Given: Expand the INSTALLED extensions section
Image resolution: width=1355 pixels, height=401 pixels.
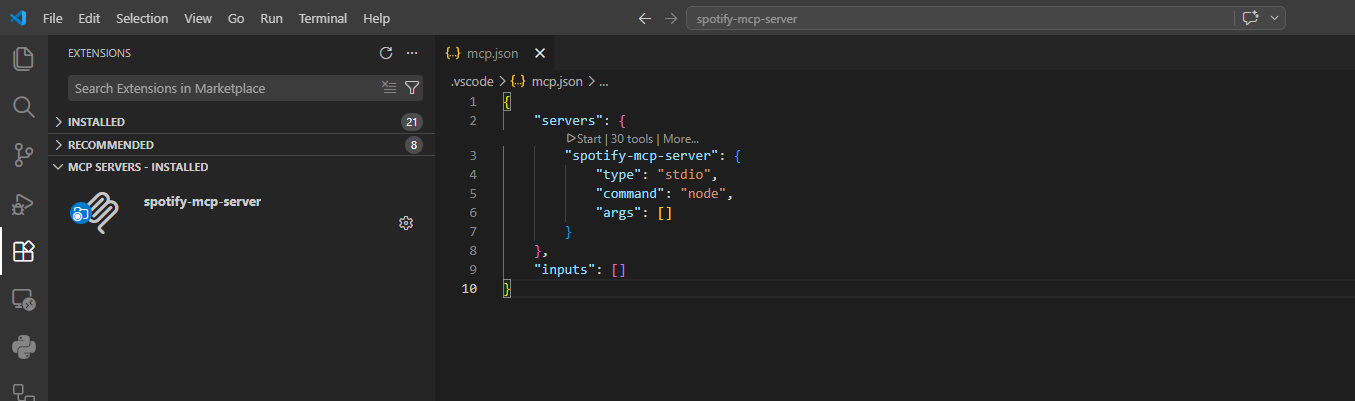Looking at the screenshot, I should point(241,122).
